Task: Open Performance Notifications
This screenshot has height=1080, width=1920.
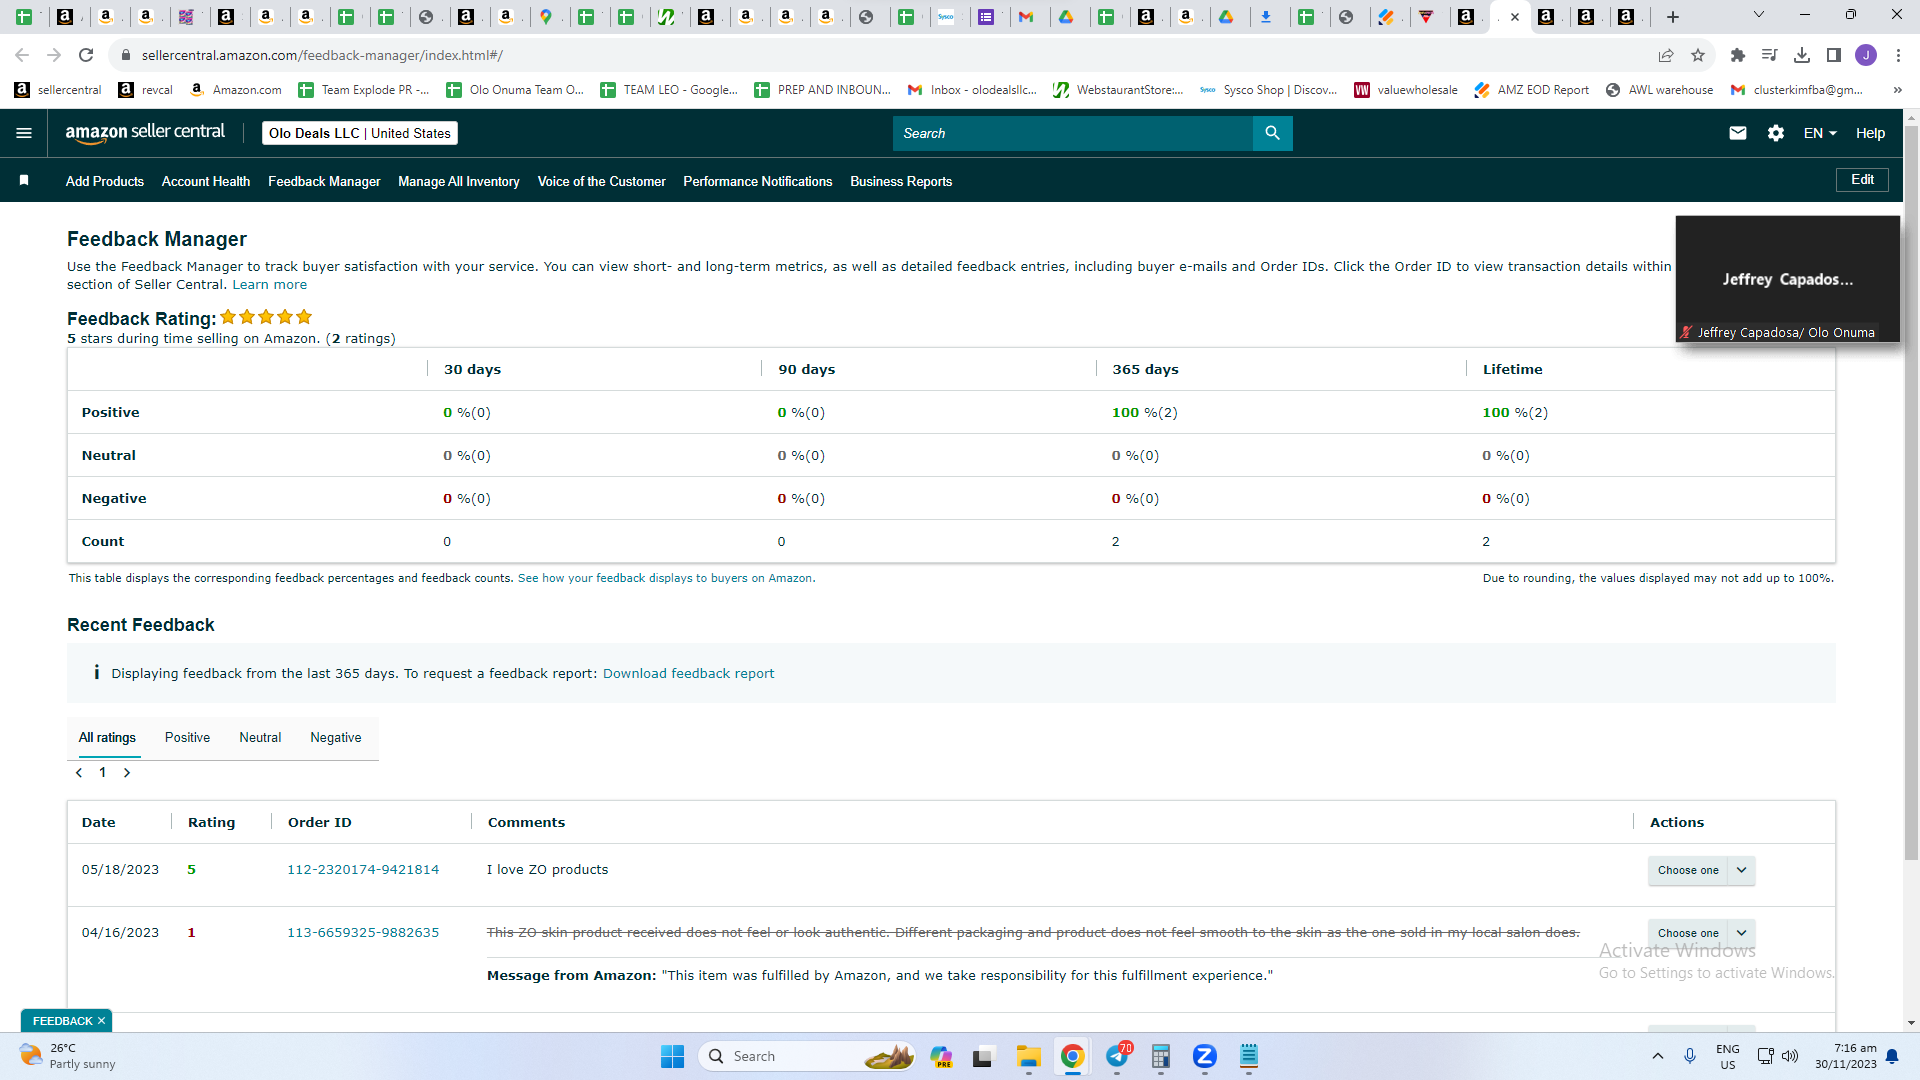Action: pyautogui.click(x=758, y=181)
